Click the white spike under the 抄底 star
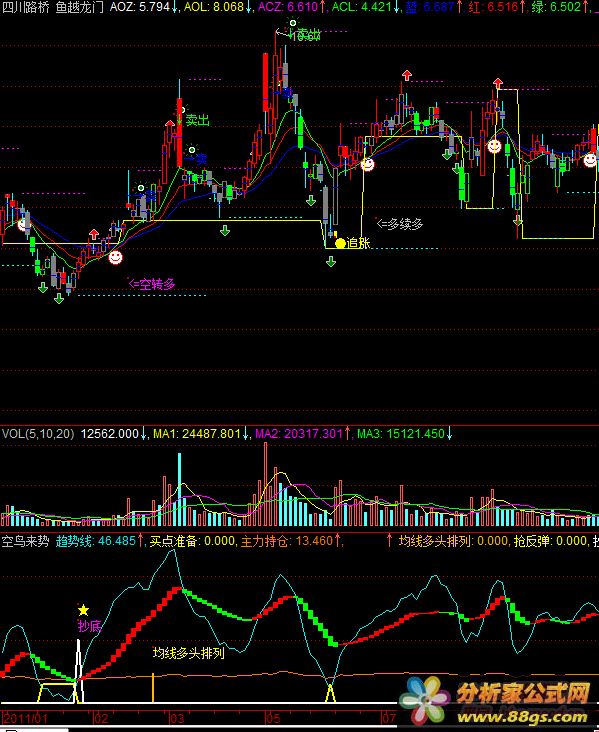 [79, 671]
